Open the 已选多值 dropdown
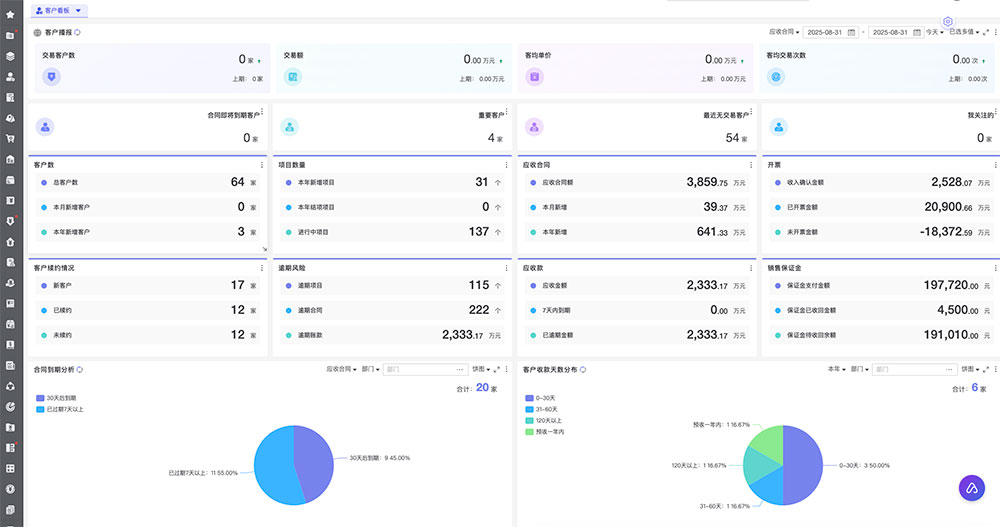The image size is (1000, 527). point(963,32)
